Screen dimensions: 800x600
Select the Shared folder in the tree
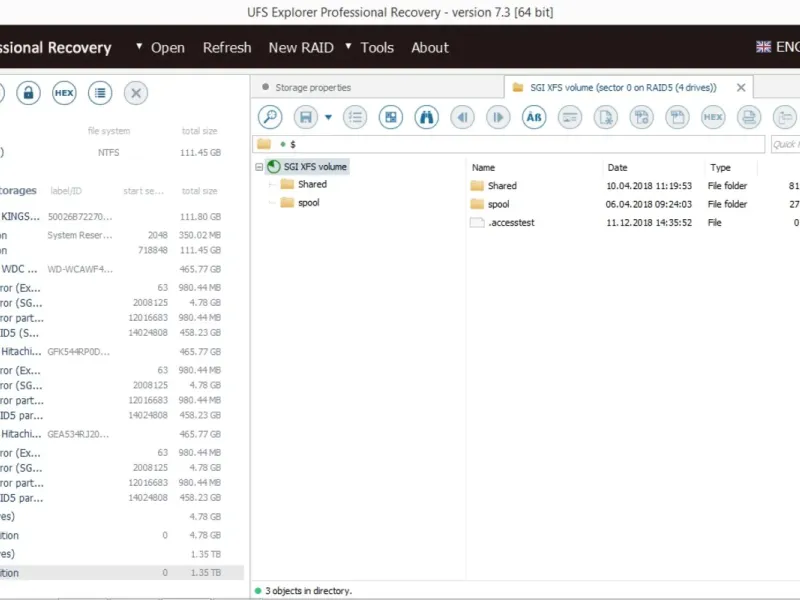point(312,184)
